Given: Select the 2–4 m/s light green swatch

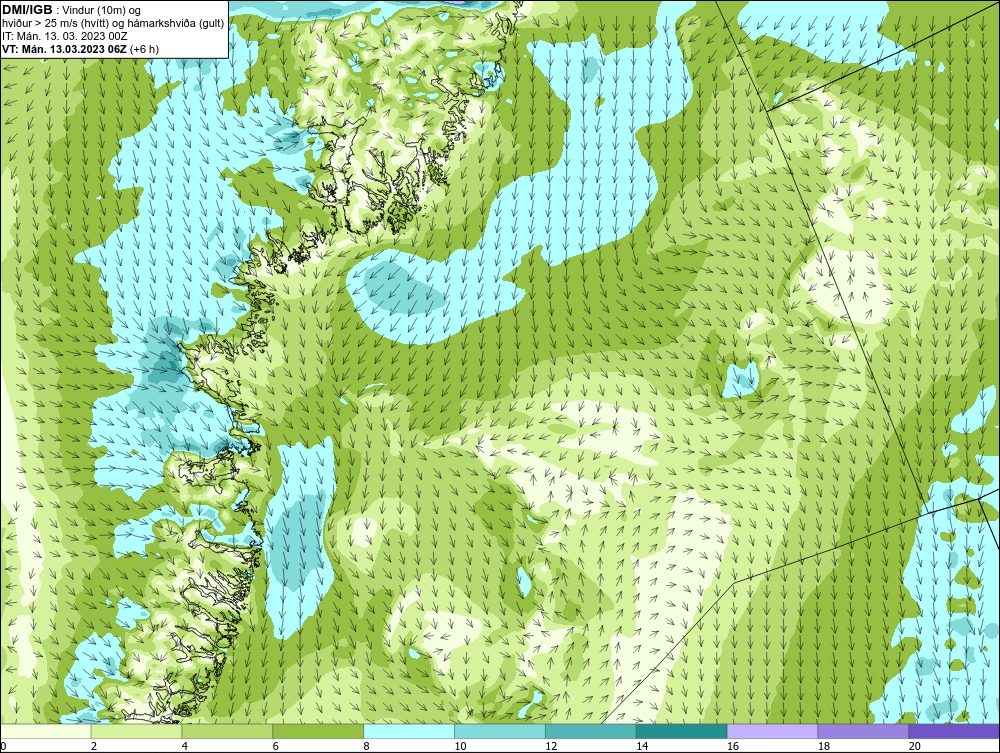Looking at the screenshot, I should pos(136,731).
